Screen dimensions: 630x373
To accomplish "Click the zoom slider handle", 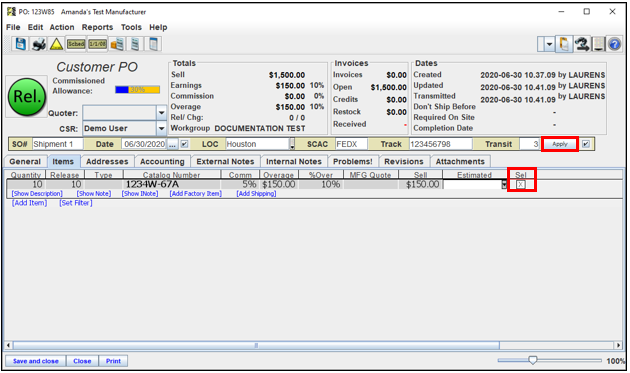I will 533,360.
